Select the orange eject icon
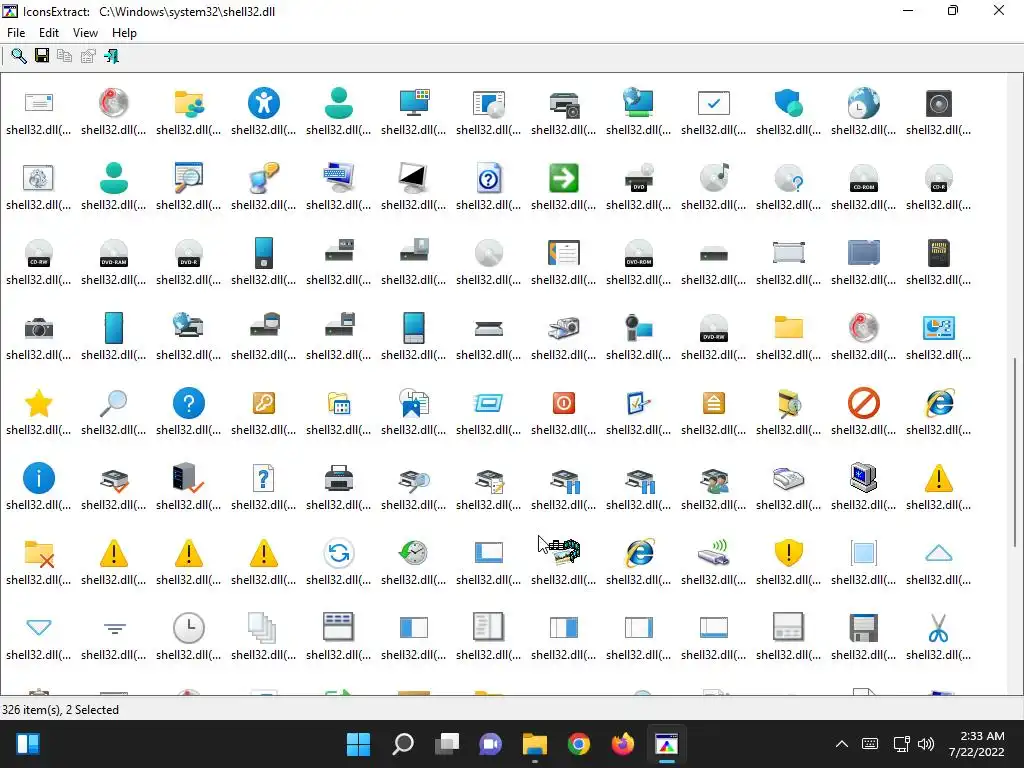The width and height of the screenshot is (1024, 768). pos(714,403)
